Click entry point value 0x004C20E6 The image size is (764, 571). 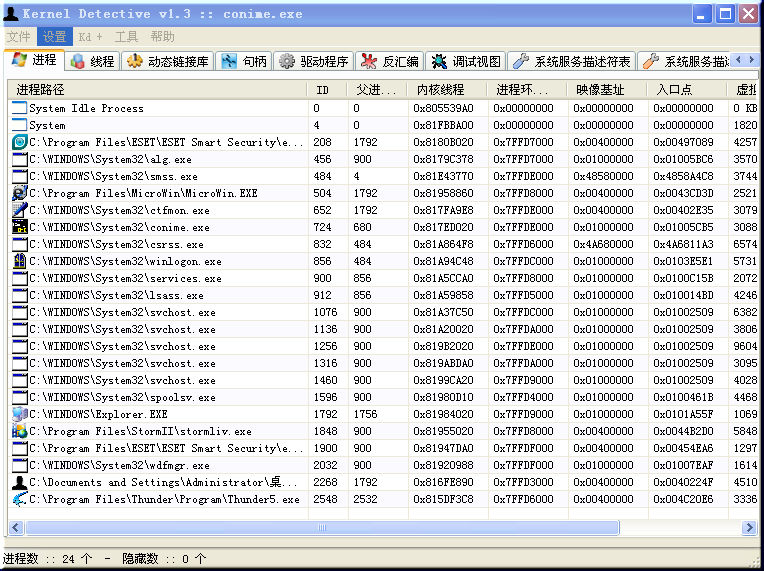(x=683, y=499)
